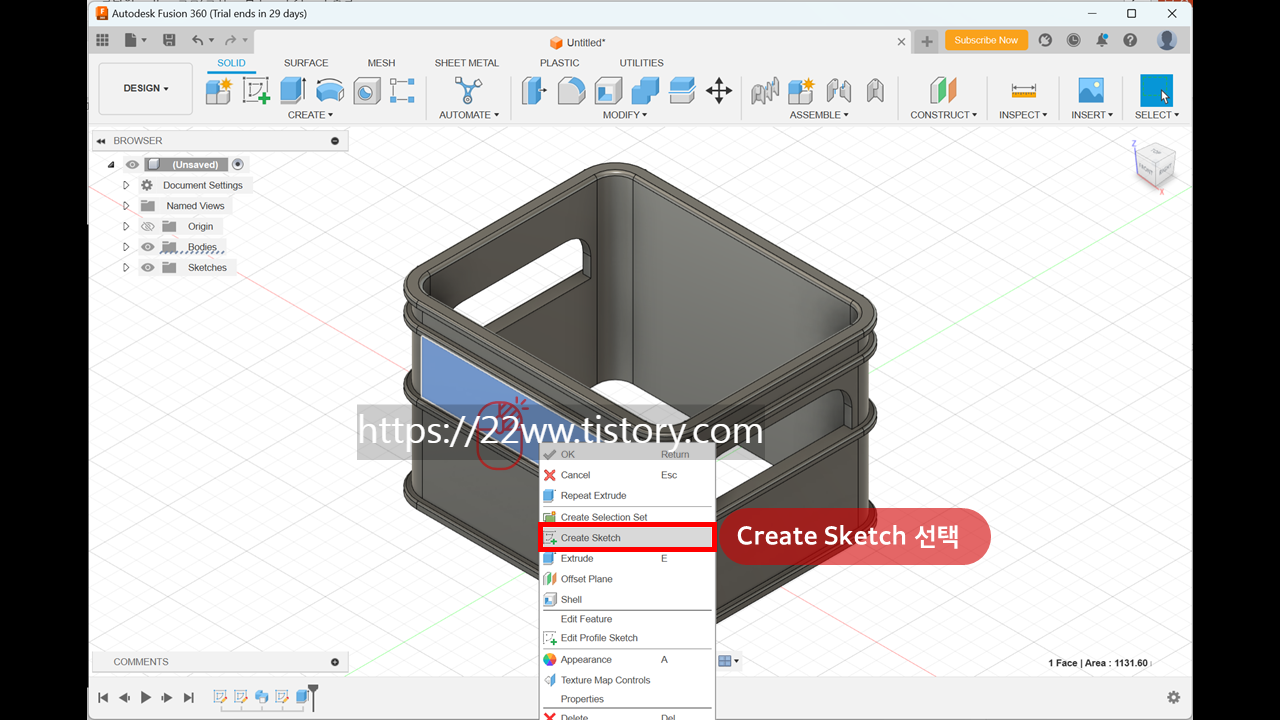The height and width of the screenshot is (720, 1280).
Task: Click the New Component icon in CREATE group
Action: [x=219, y=91]
